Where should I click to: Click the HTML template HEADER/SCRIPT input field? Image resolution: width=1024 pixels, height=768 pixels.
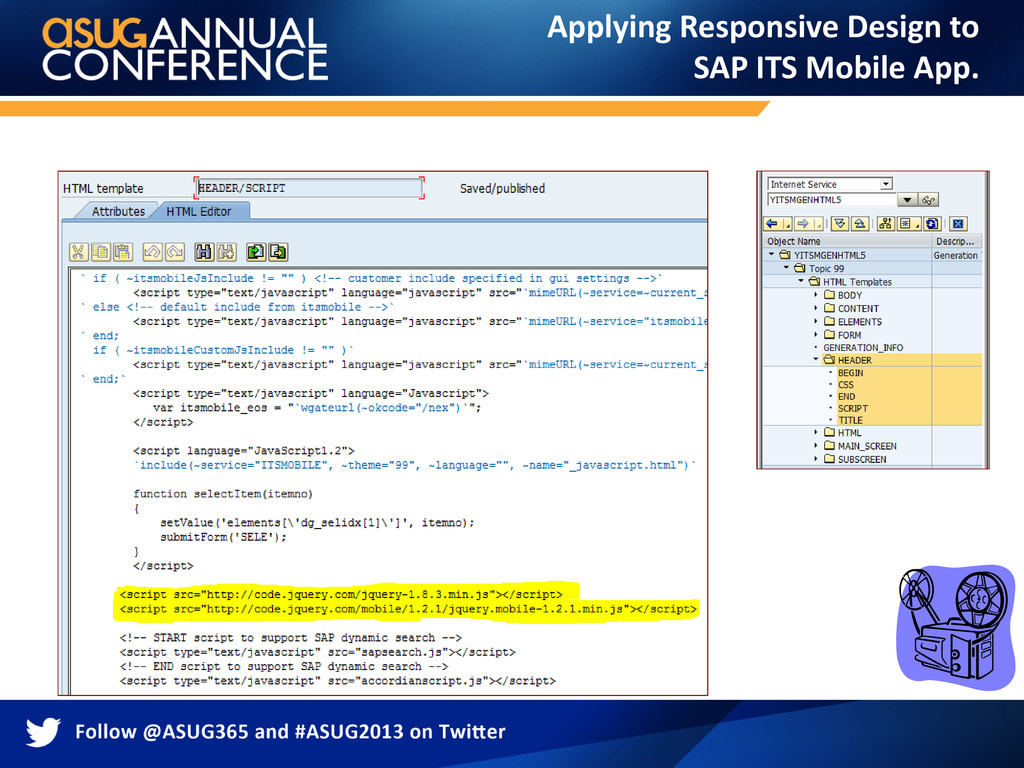[309, 188]
